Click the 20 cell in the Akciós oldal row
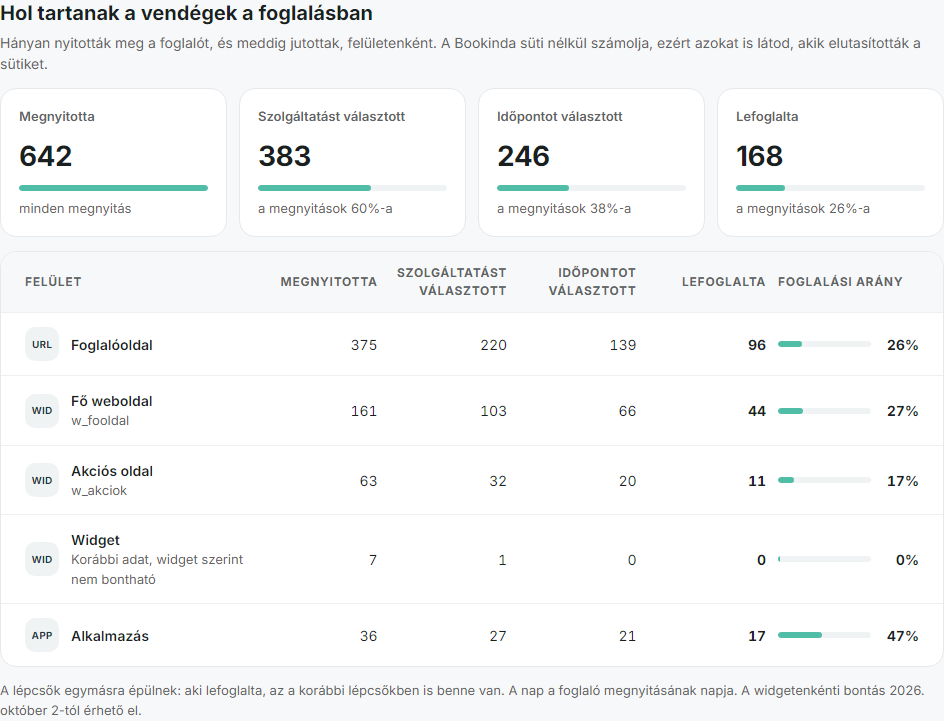 (627, 481)
